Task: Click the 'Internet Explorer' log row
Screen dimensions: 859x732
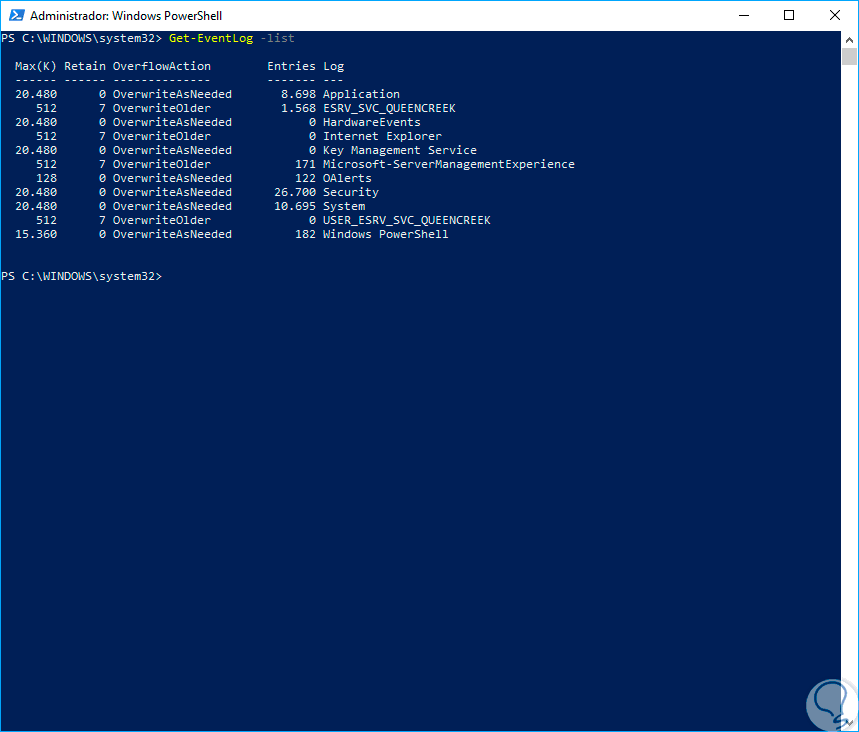Action: (382, 136)
